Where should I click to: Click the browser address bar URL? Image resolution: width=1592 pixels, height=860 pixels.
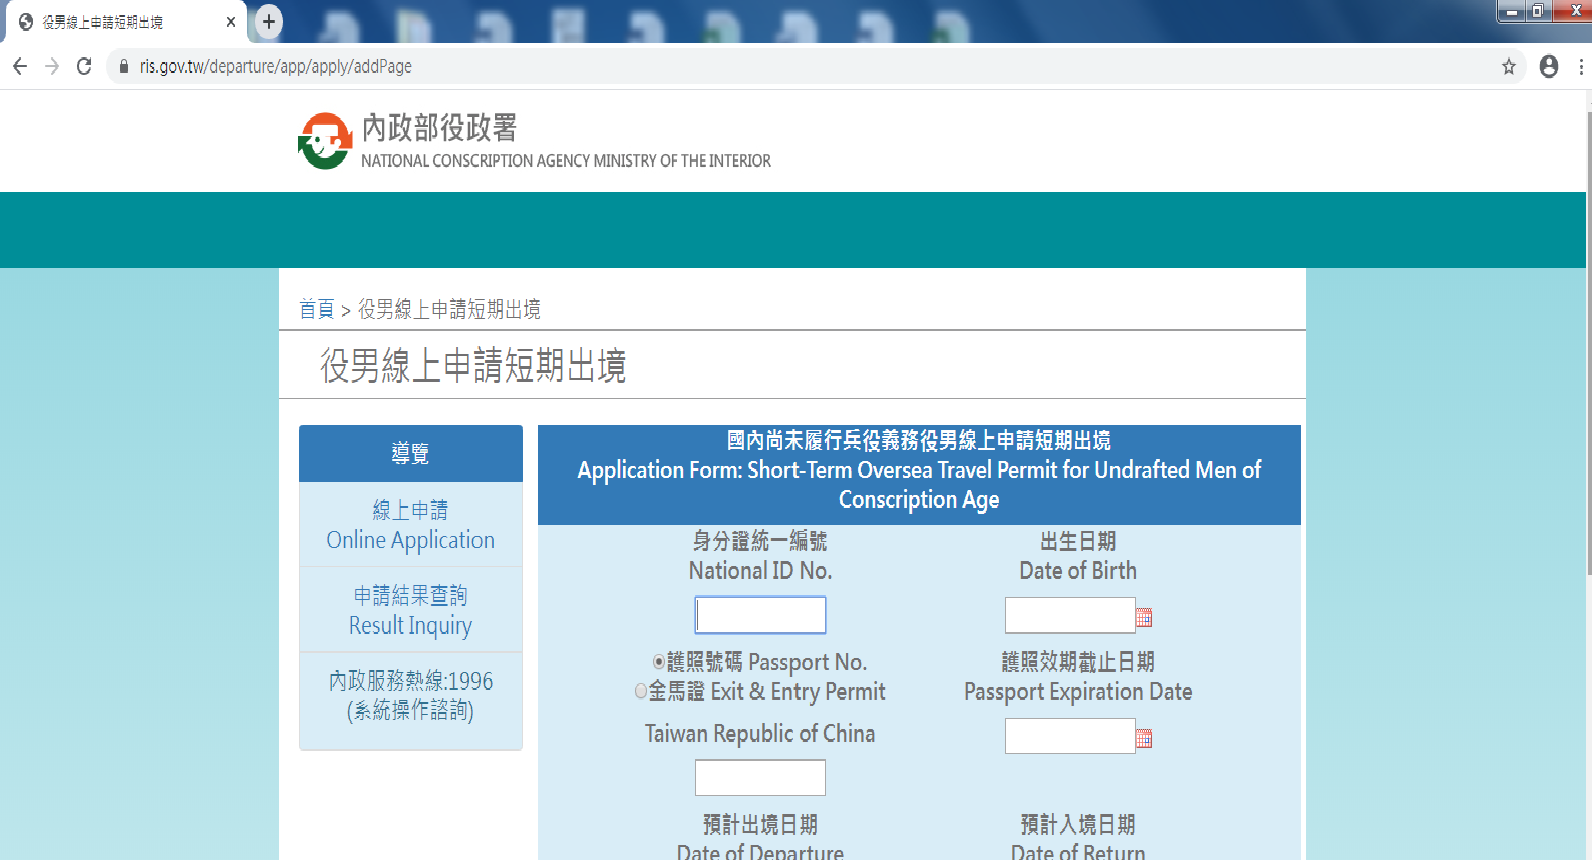tap(275, 67)
